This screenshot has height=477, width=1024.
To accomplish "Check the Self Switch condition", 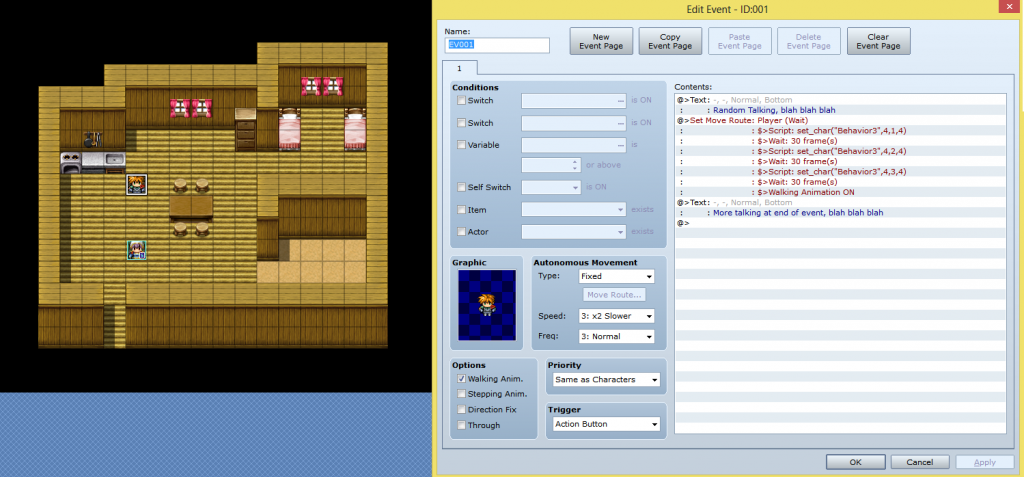I will pyautogui.click(x=461, y=187).
